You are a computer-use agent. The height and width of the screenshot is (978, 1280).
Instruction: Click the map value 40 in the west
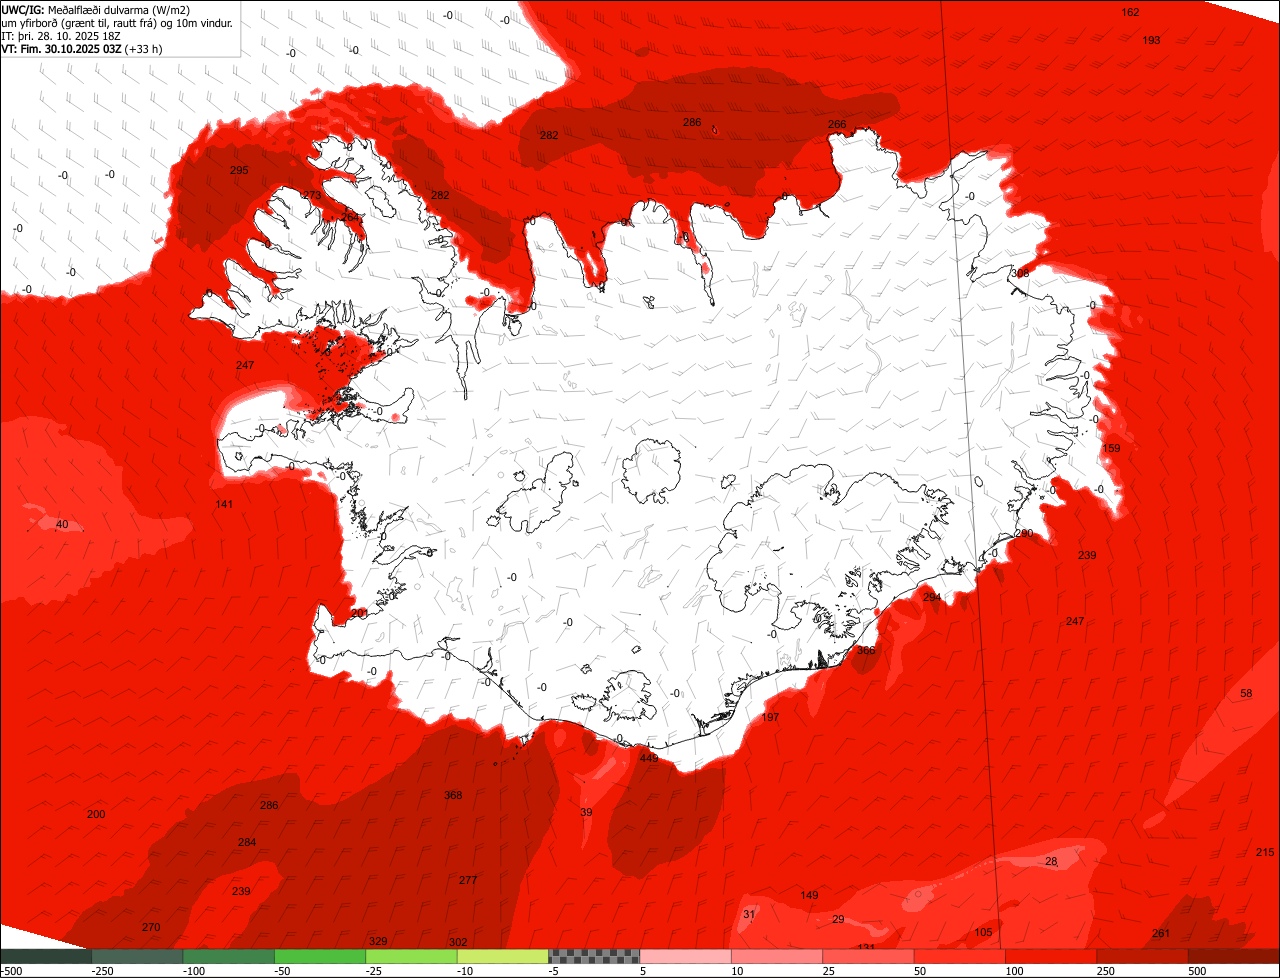[62, 524]
